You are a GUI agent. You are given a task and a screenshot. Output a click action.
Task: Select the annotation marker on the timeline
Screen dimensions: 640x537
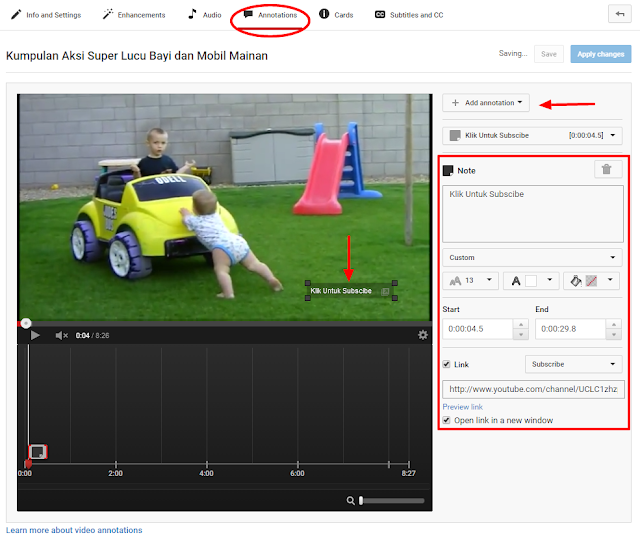point(38,452)
